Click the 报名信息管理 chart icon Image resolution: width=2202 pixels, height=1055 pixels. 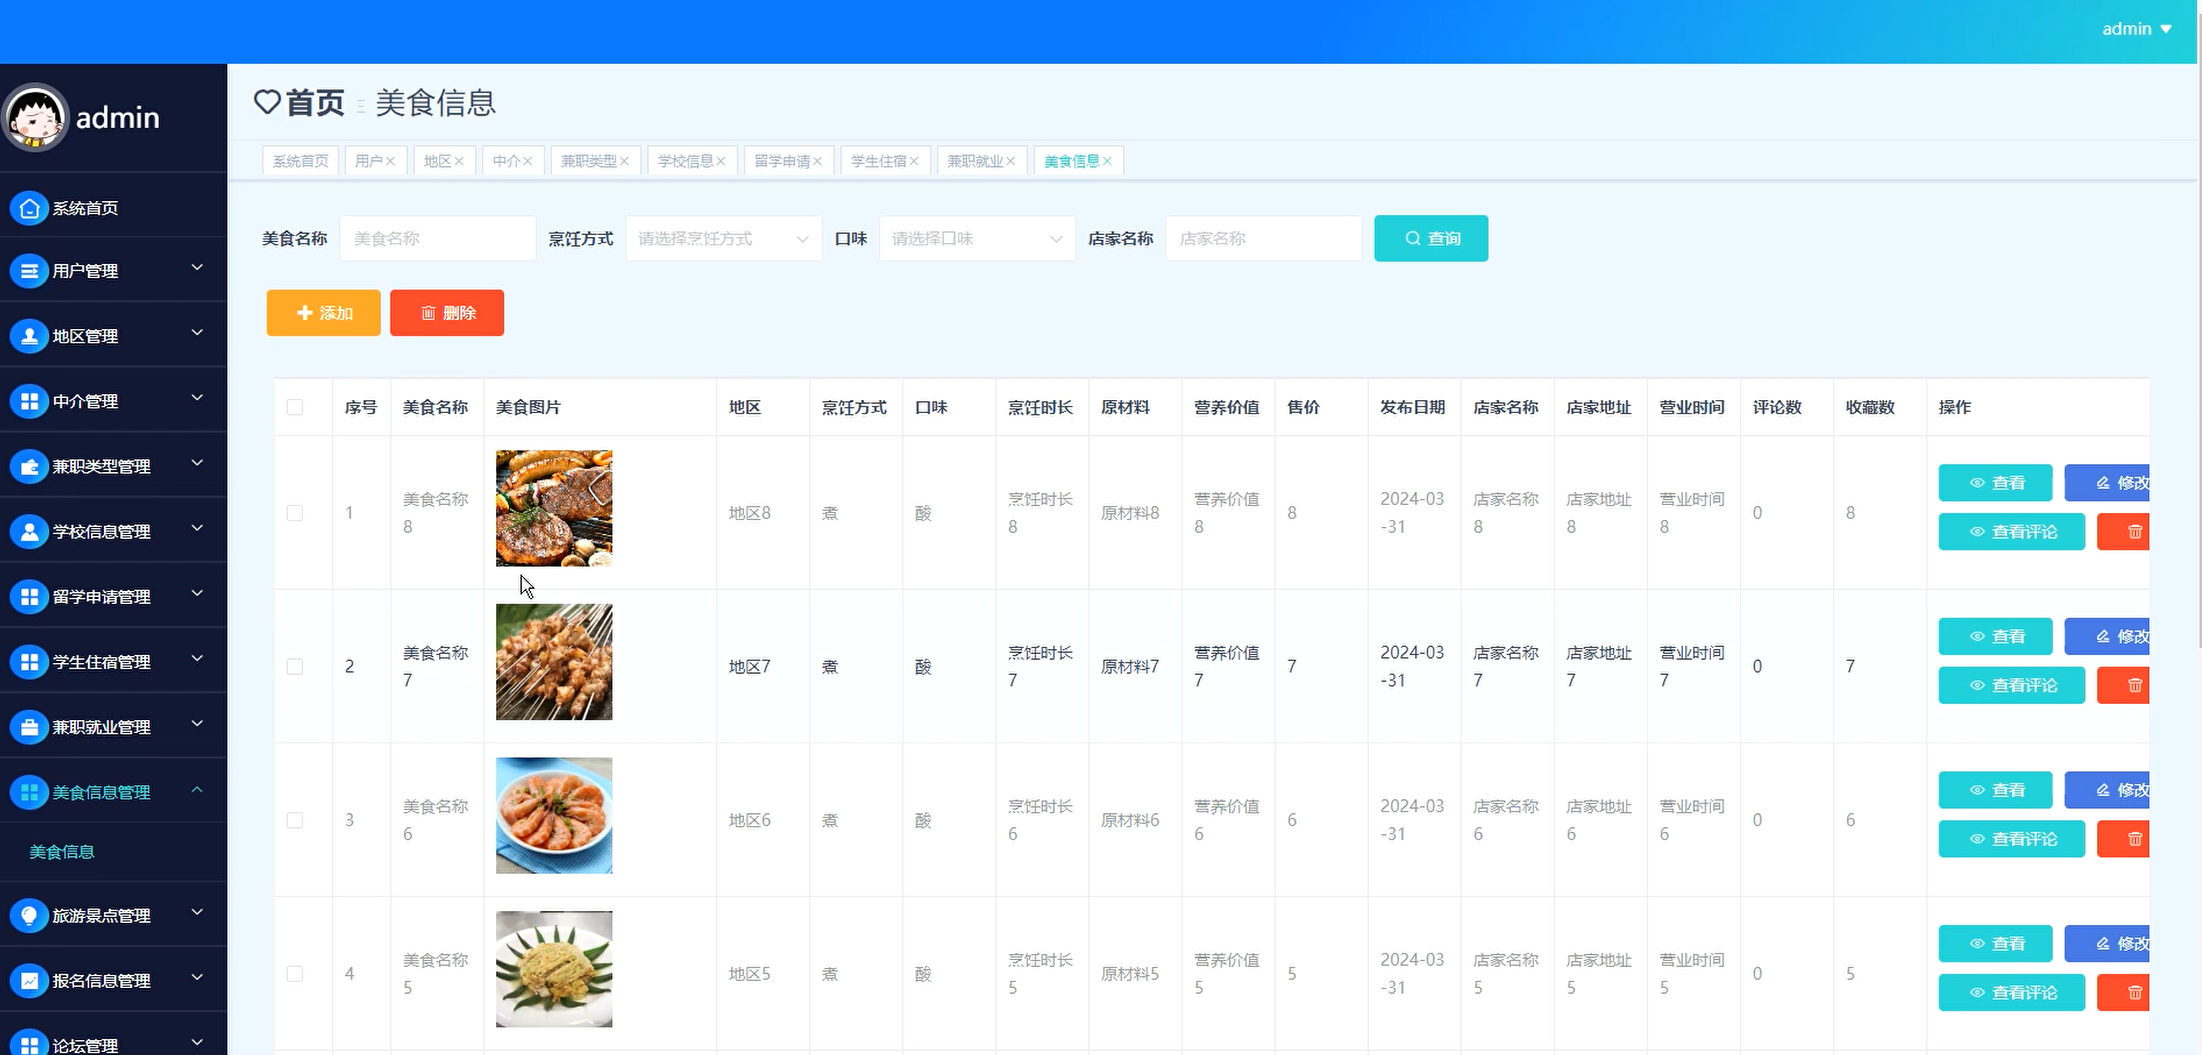tap(29, 981)
